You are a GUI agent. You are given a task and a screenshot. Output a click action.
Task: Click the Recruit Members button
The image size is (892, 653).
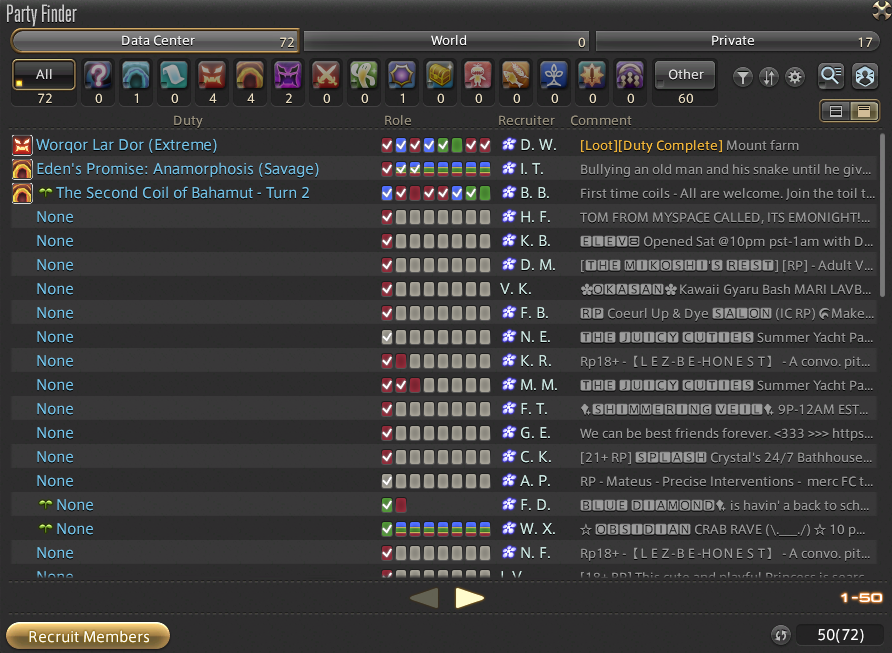[88, 636]
